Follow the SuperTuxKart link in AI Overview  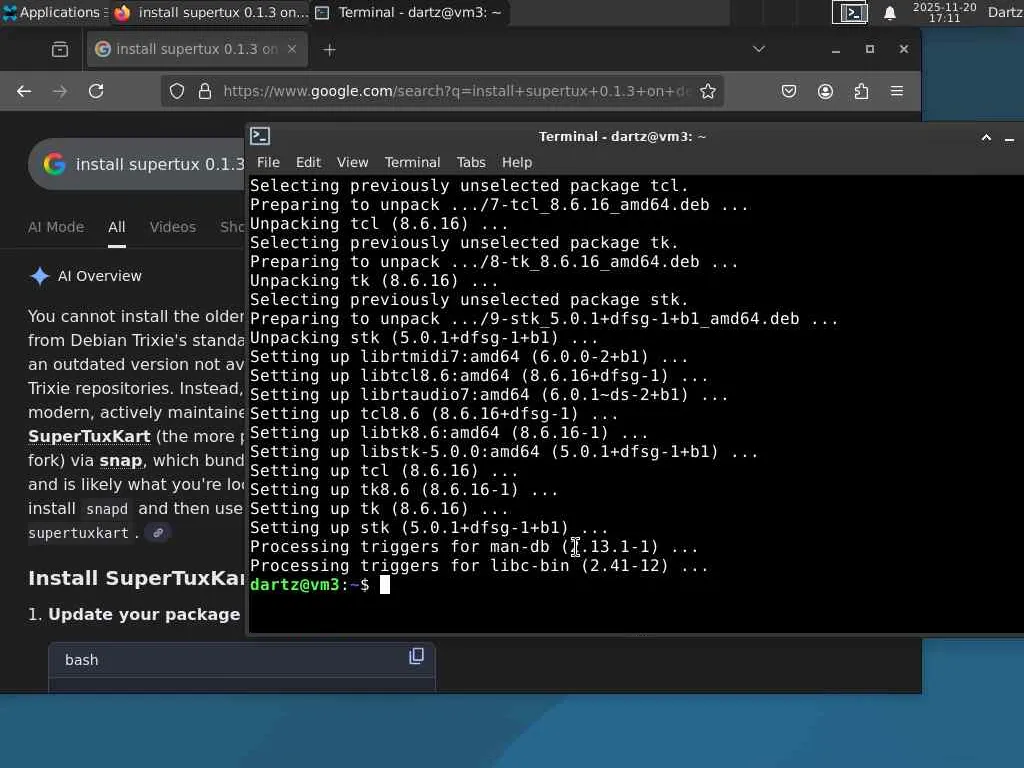(x=89, y=436)
